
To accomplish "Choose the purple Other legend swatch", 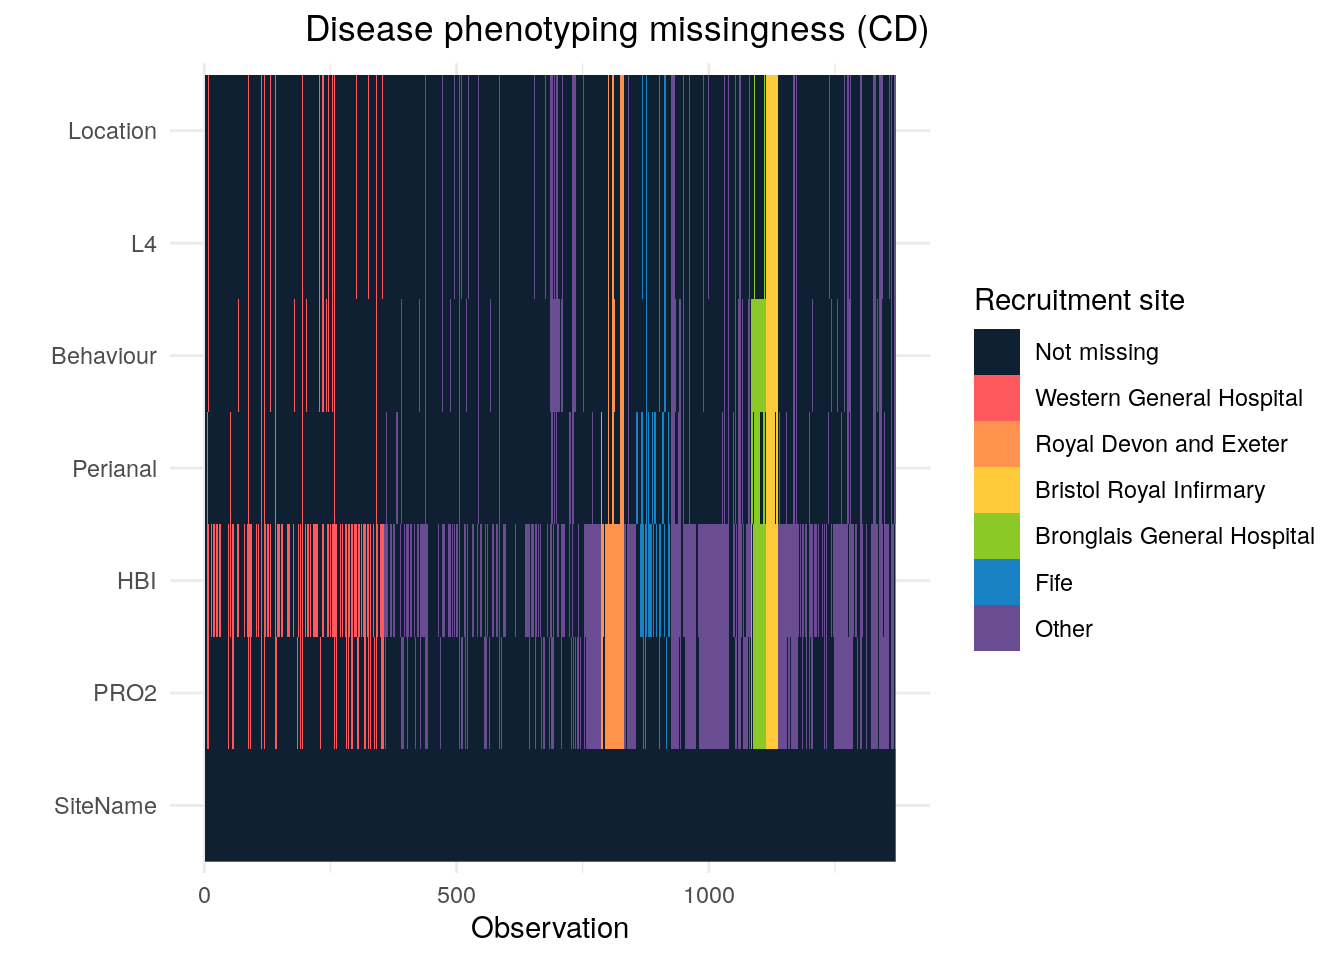I will point(996,628).
